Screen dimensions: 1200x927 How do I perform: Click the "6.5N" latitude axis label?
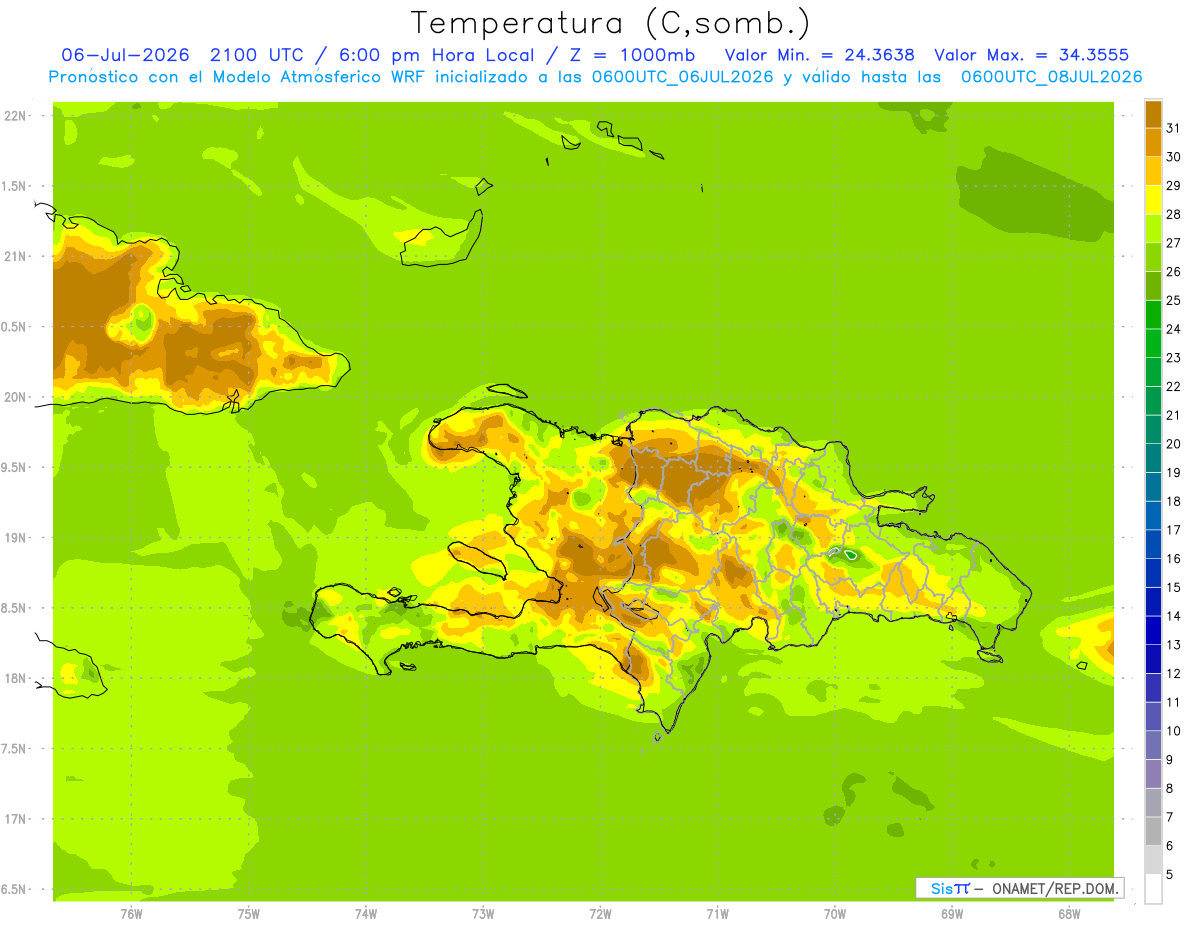point(15,890)
